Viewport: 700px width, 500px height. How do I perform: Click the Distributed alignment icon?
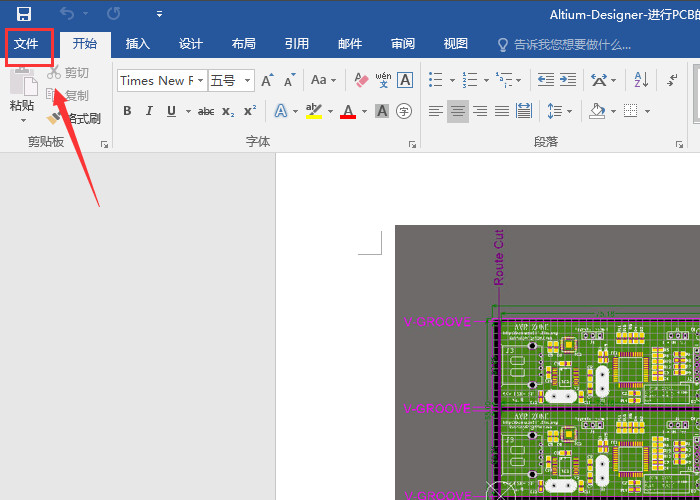524,111
